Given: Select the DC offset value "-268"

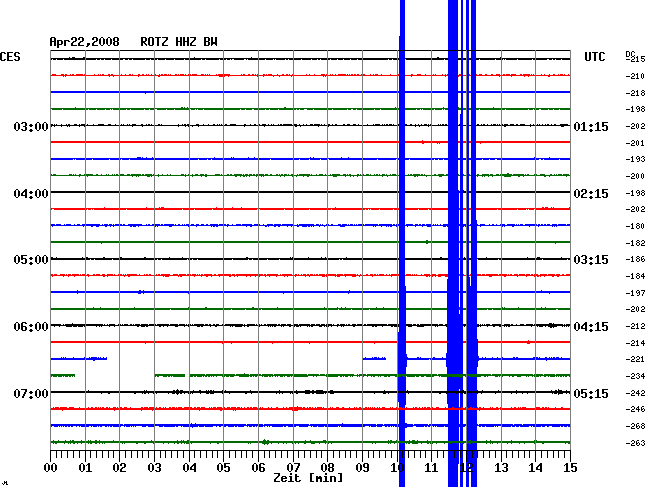Looking at the screenshot, I should (x=635, y=426).
